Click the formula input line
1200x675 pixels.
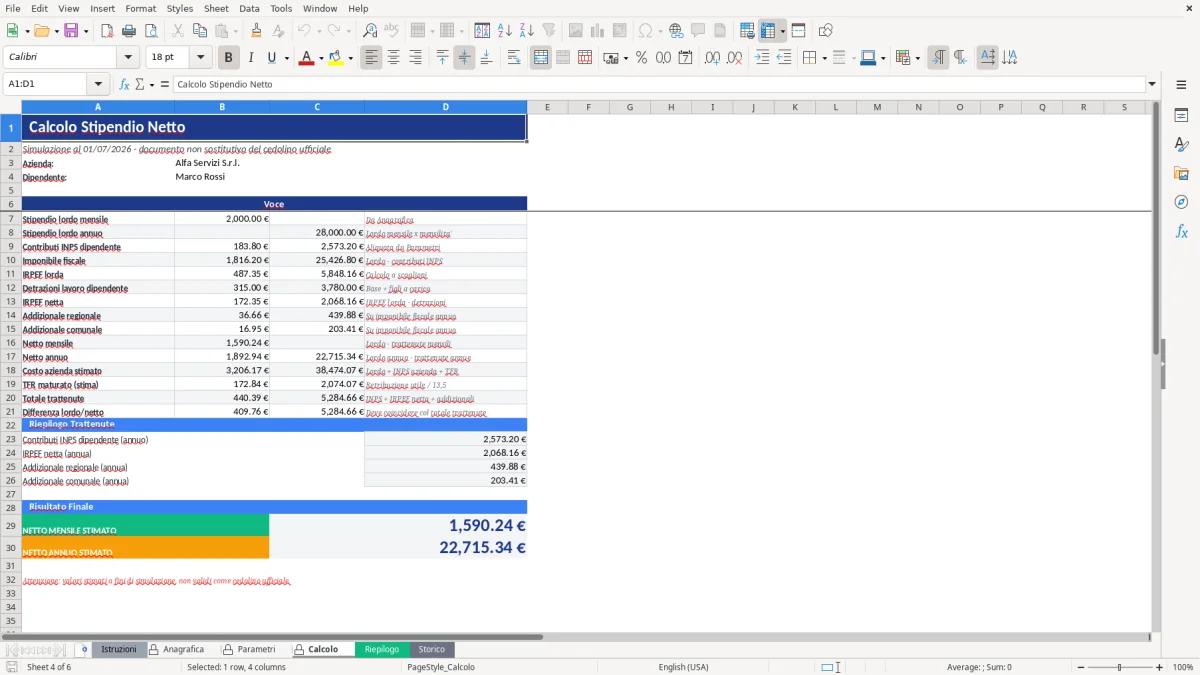coord(658,84)
